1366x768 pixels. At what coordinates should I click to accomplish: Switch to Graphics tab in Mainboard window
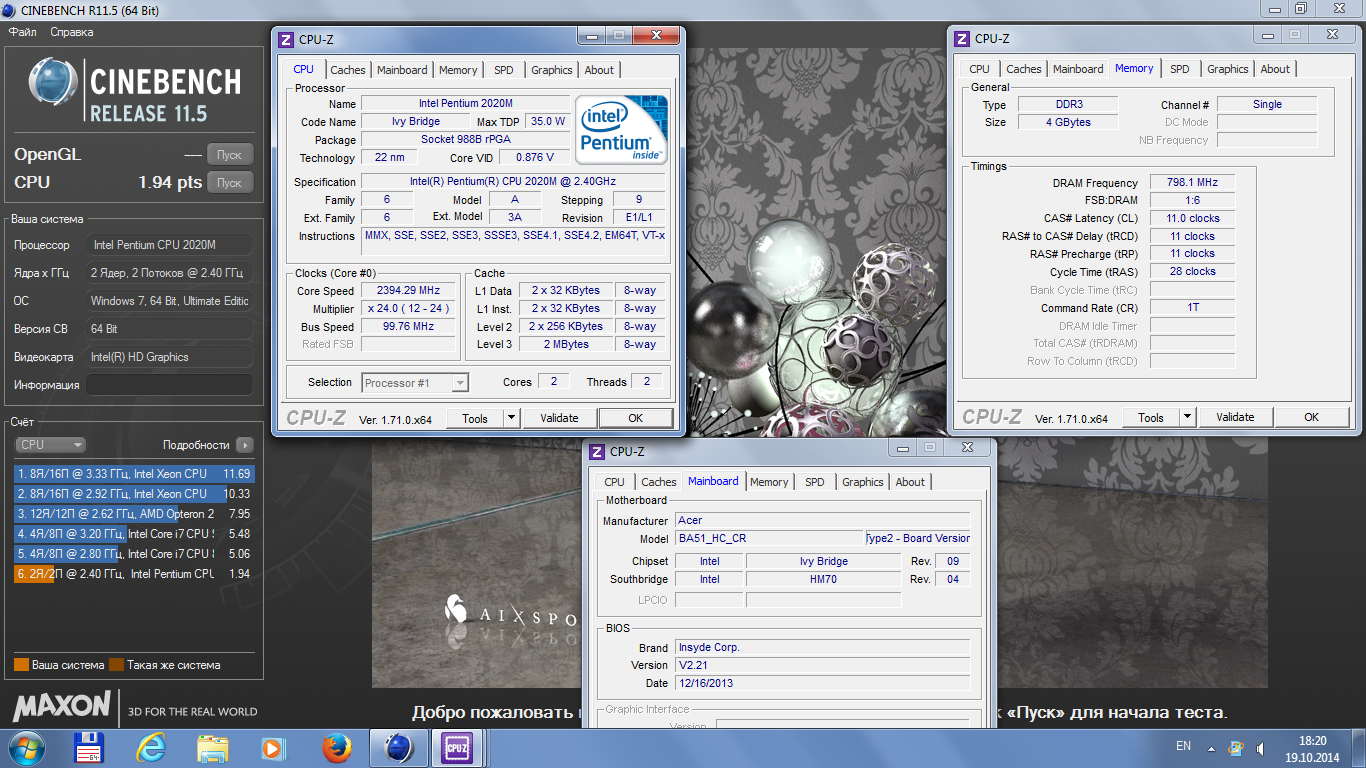[863, 482]
